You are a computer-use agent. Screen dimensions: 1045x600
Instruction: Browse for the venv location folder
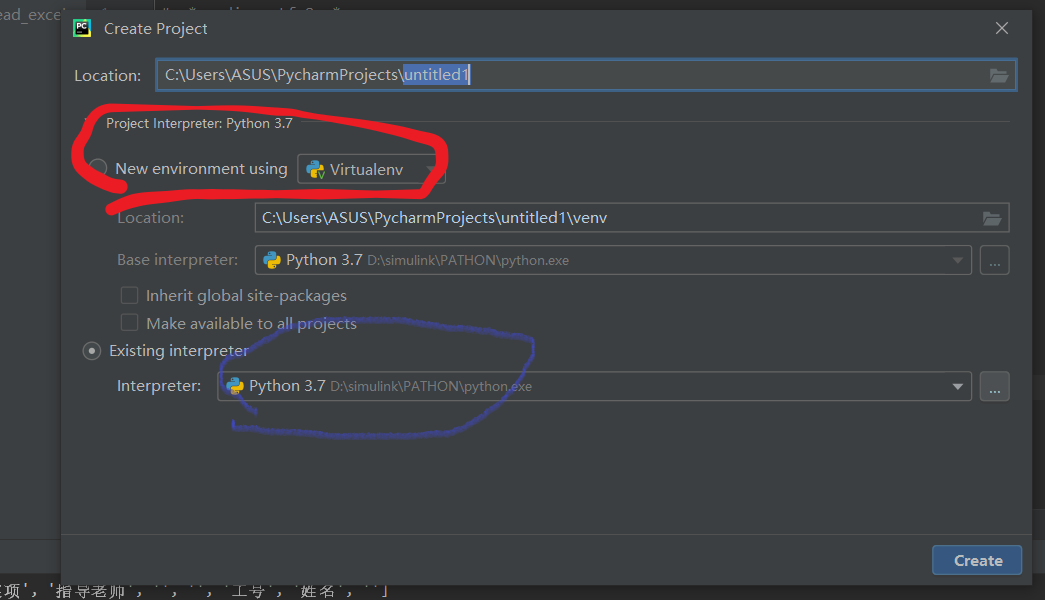pyautogui.click(x=992, y=218)
